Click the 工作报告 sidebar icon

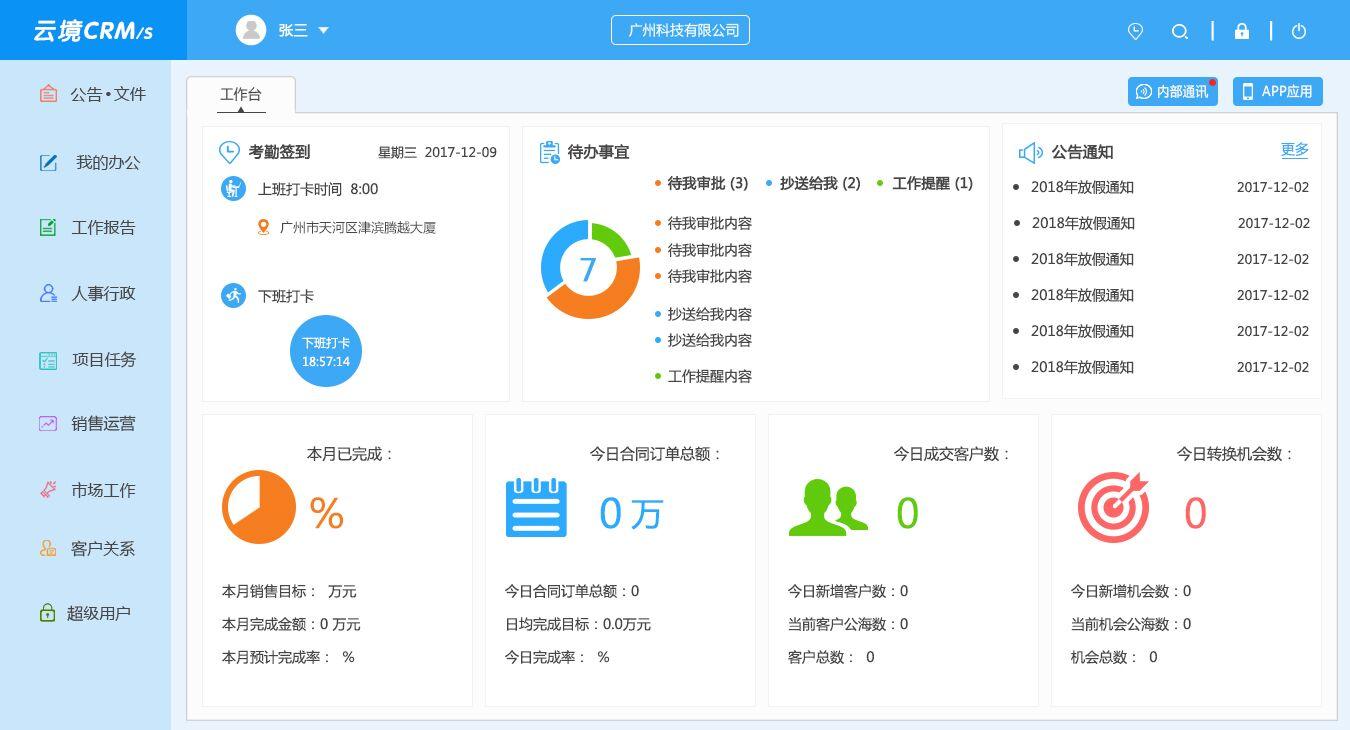click(48, 227)
